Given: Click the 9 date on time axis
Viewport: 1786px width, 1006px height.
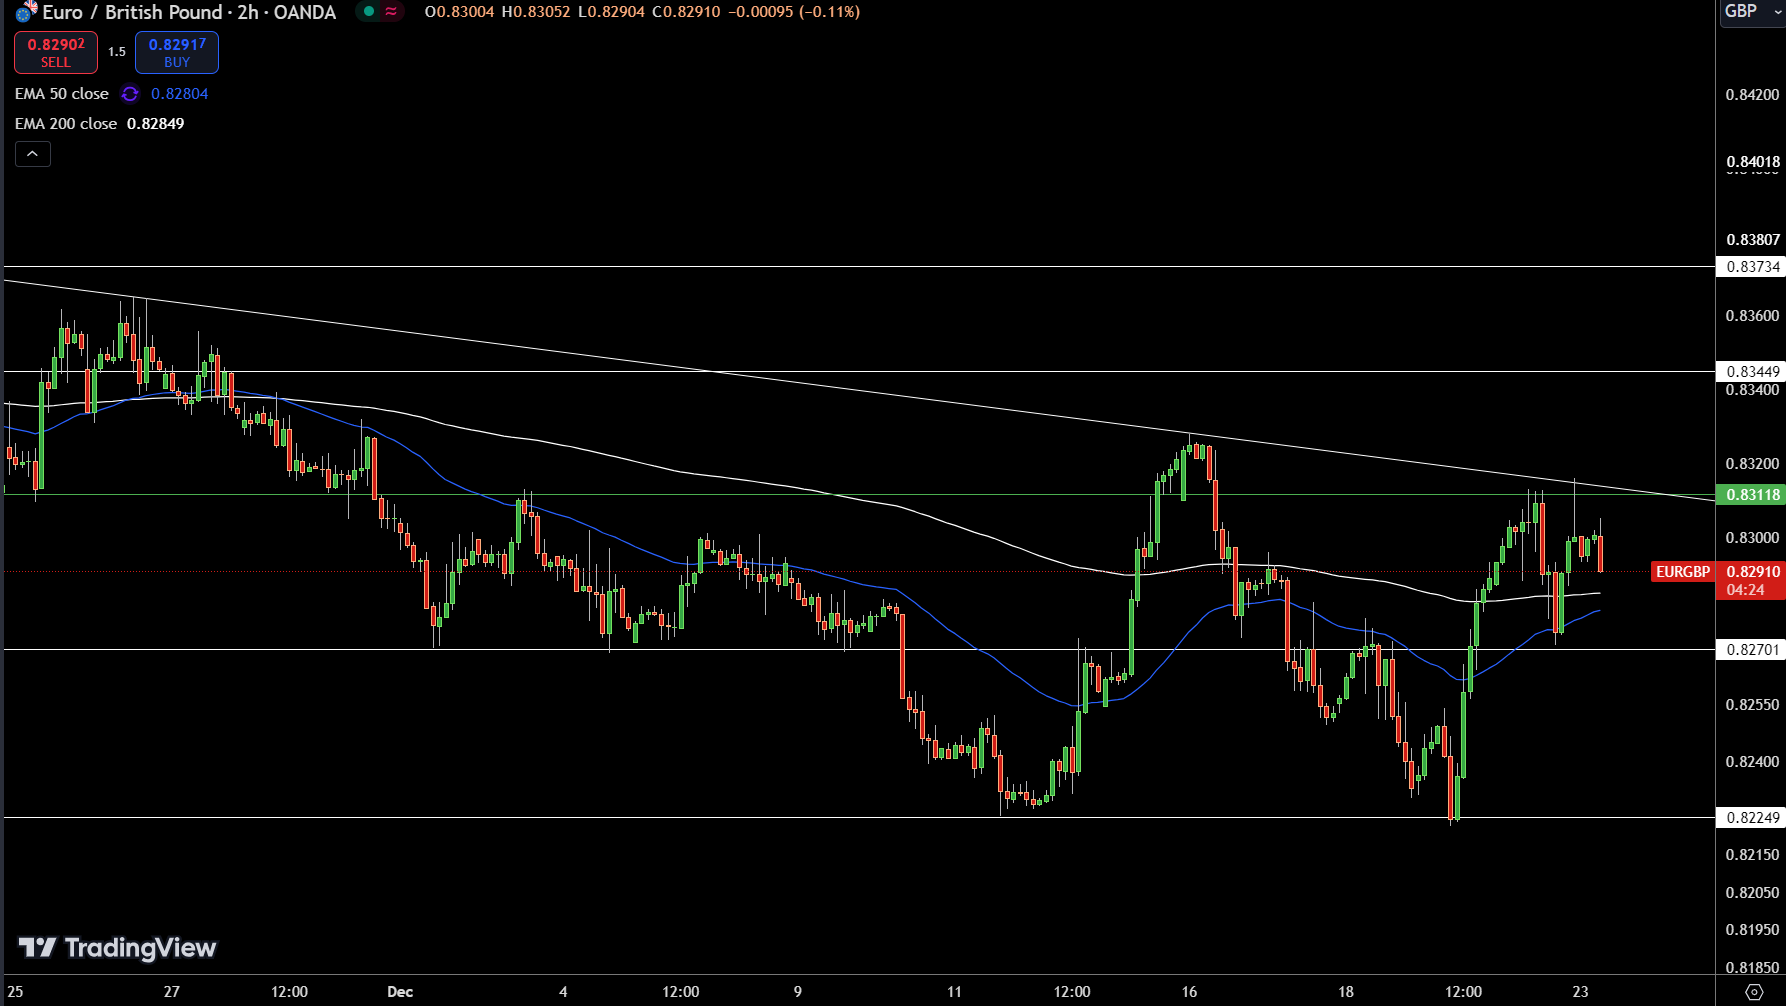Looking at the screenshot, I should click(798, 992).
